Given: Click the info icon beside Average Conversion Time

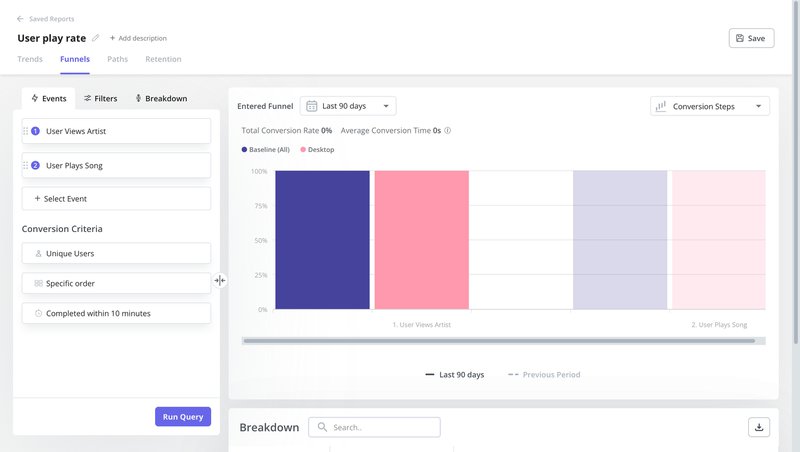Looking at the screenshot, I should (448, 130).
